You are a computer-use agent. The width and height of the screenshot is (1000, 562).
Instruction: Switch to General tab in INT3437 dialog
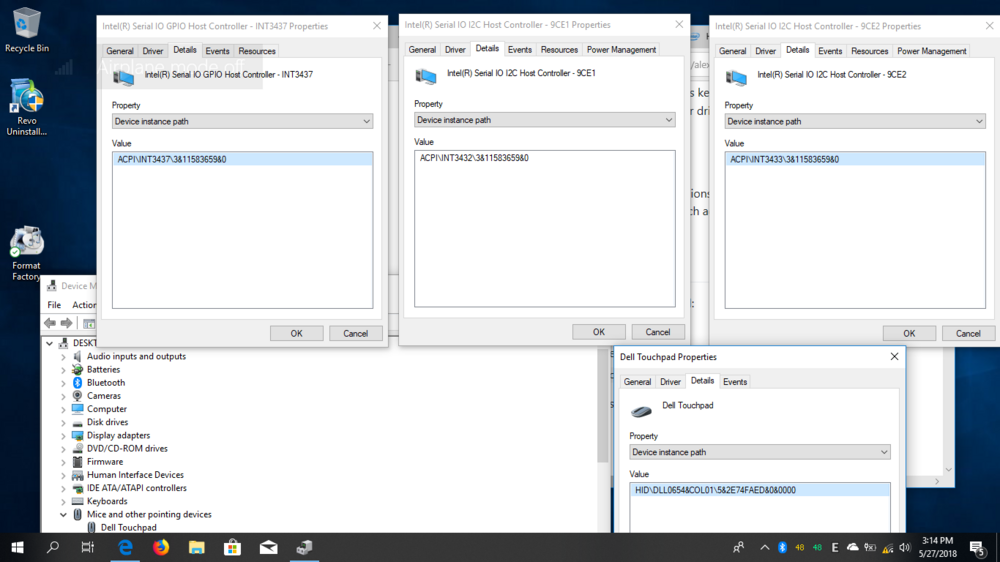(120, 51)
